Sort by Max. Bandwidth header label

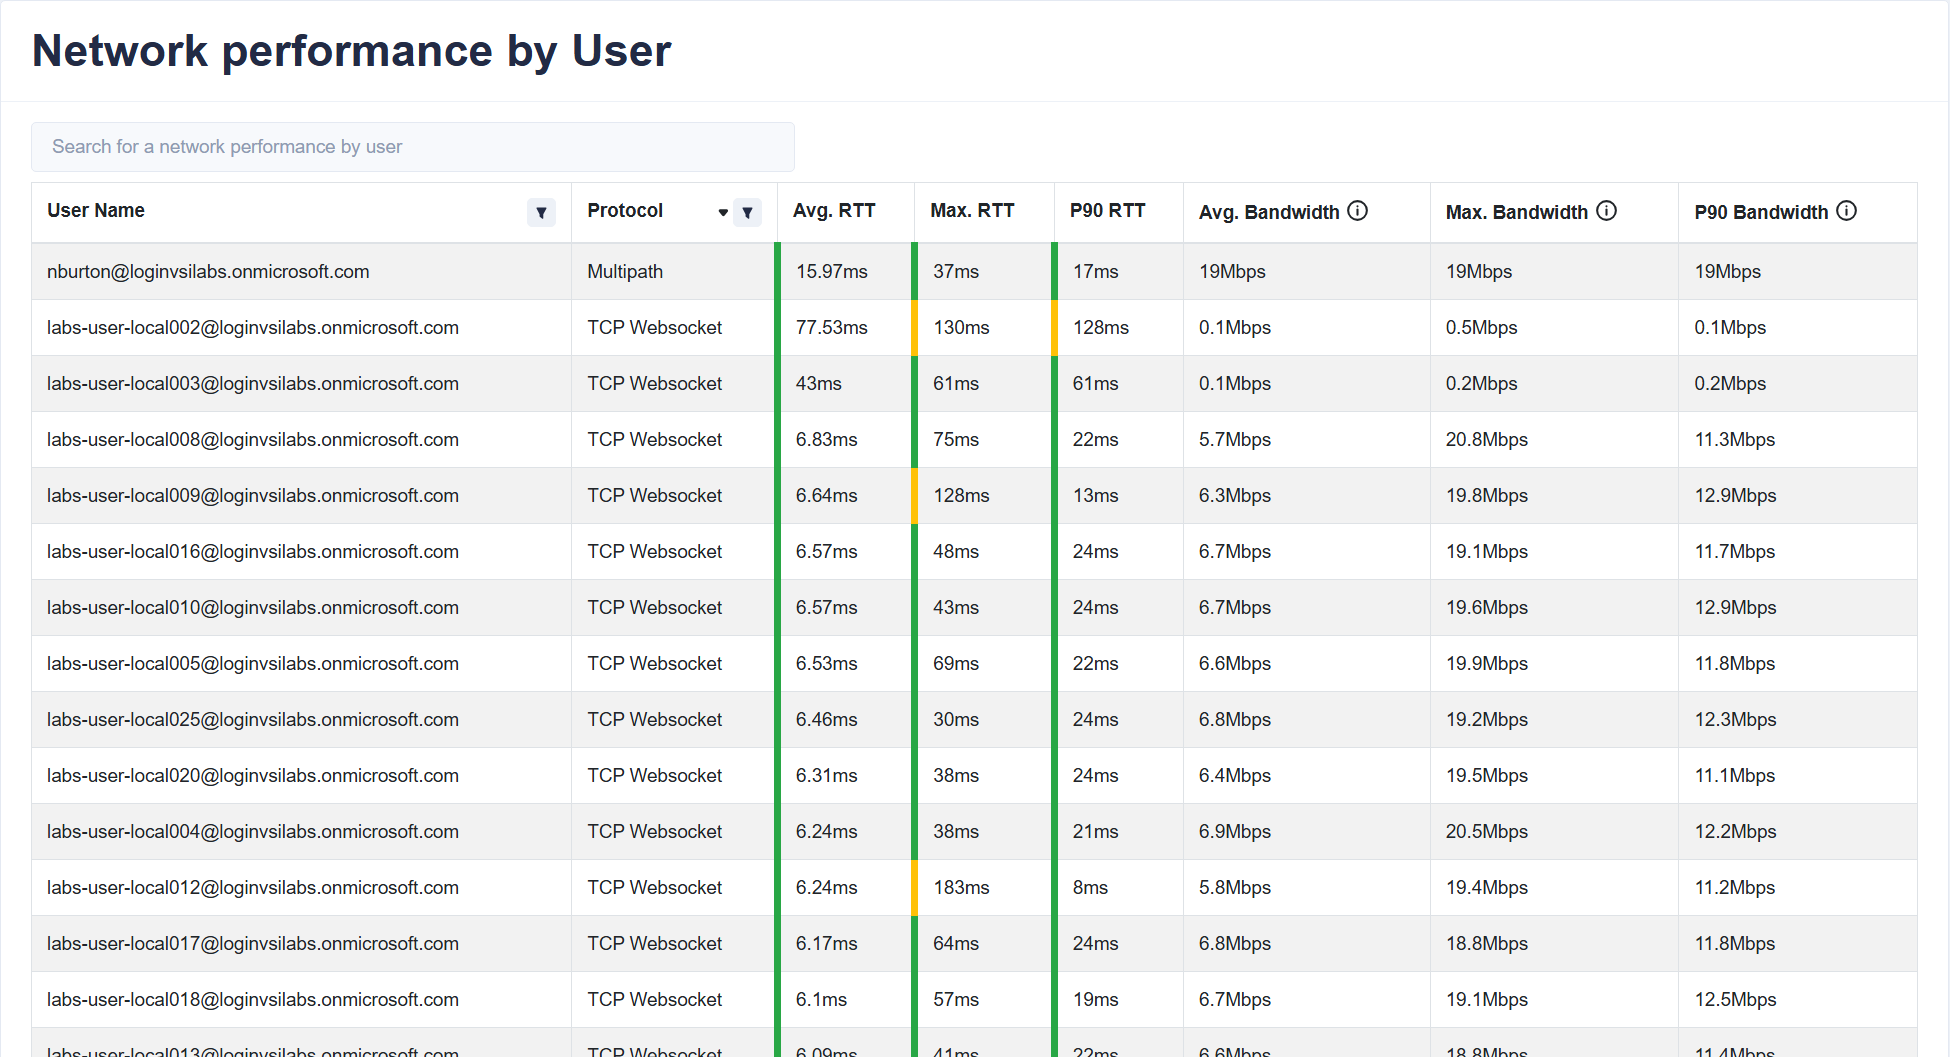click(1517, 212)
